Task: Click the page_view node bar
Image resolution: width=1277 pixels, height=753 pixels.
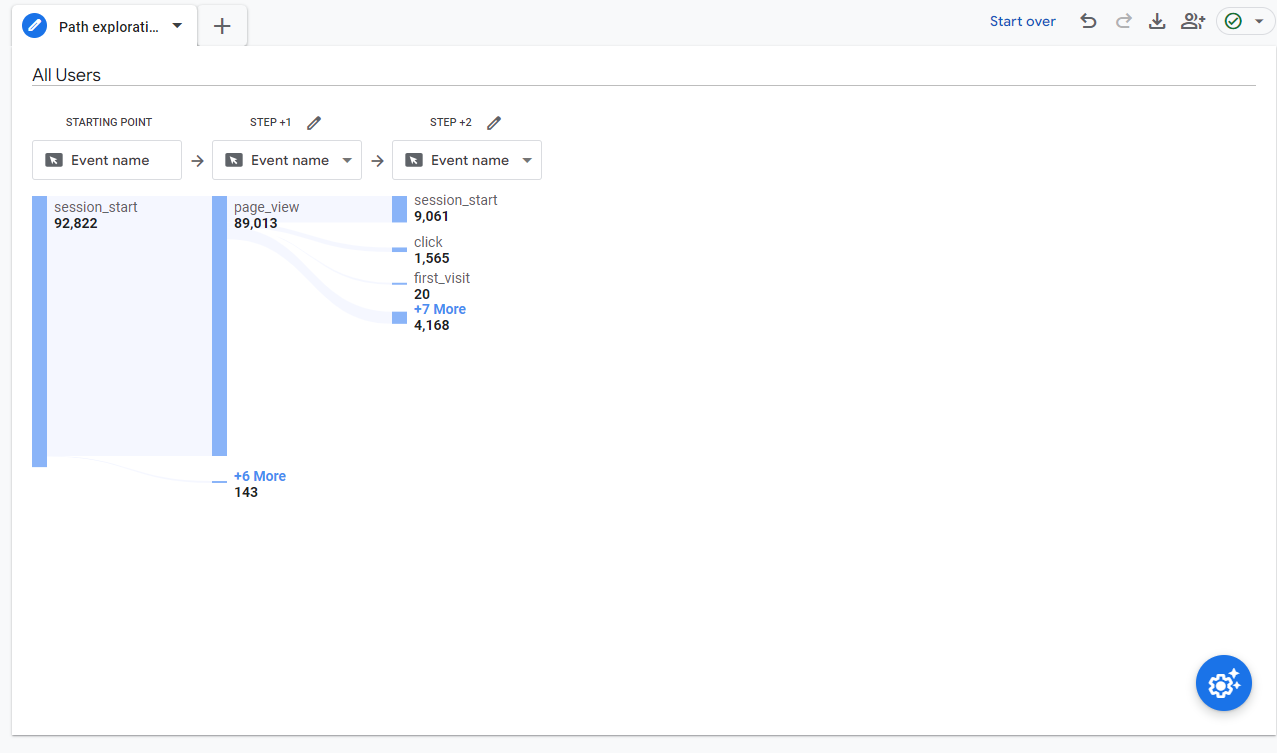Action: [220, 326]
